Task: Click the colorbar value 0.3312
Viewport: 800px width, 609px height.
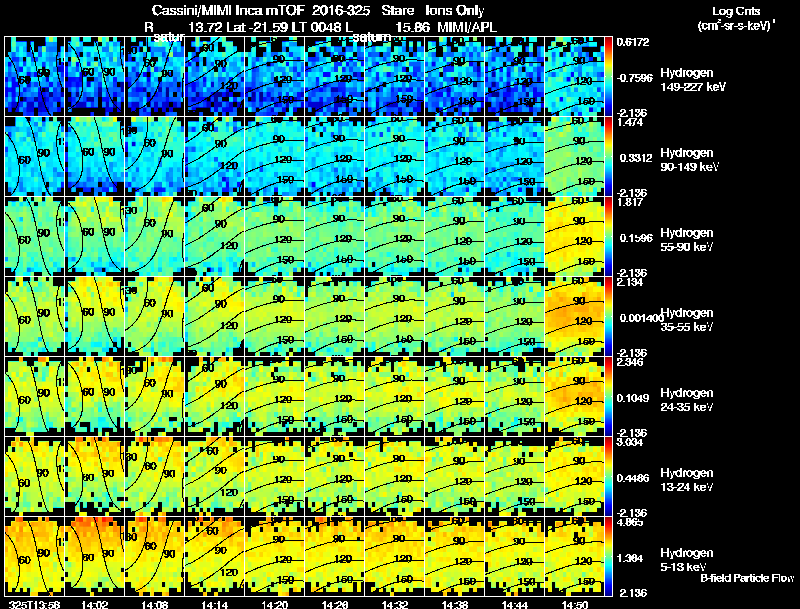Action: [636, 158]
